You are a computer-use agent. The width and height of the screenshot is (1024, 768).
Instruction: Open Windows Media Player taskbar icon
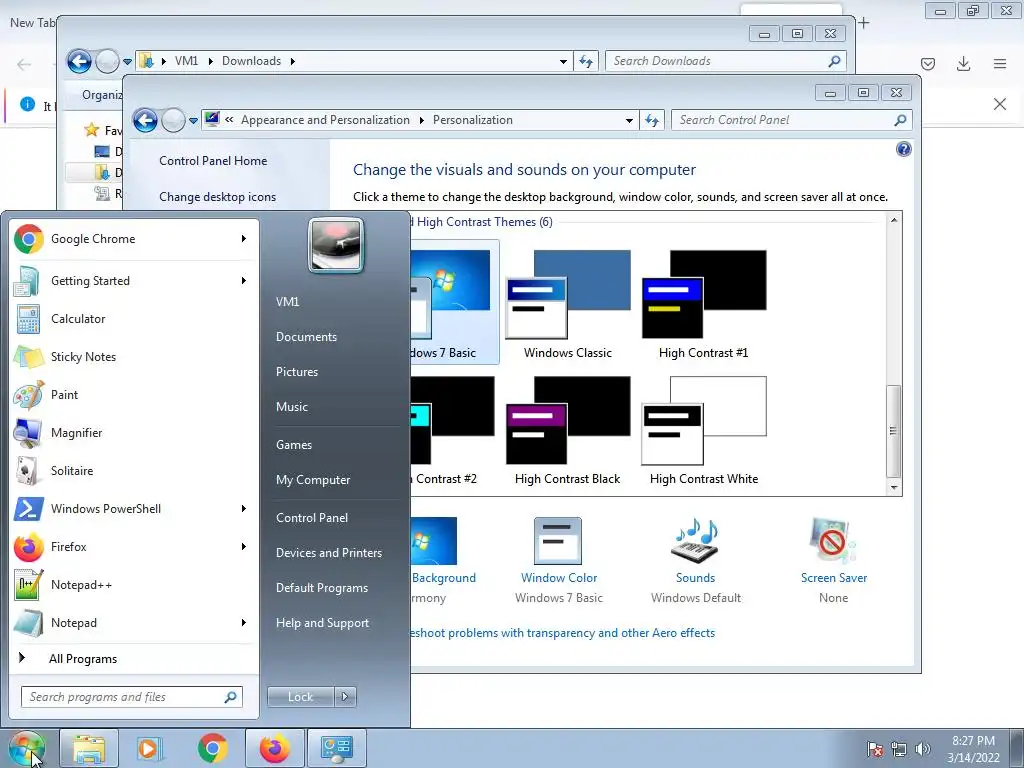150,748
